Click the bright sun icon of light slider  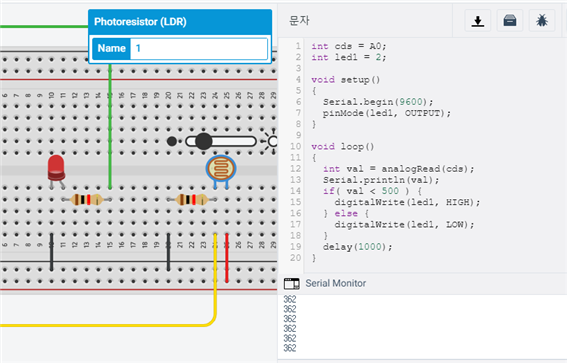[272, 141]
